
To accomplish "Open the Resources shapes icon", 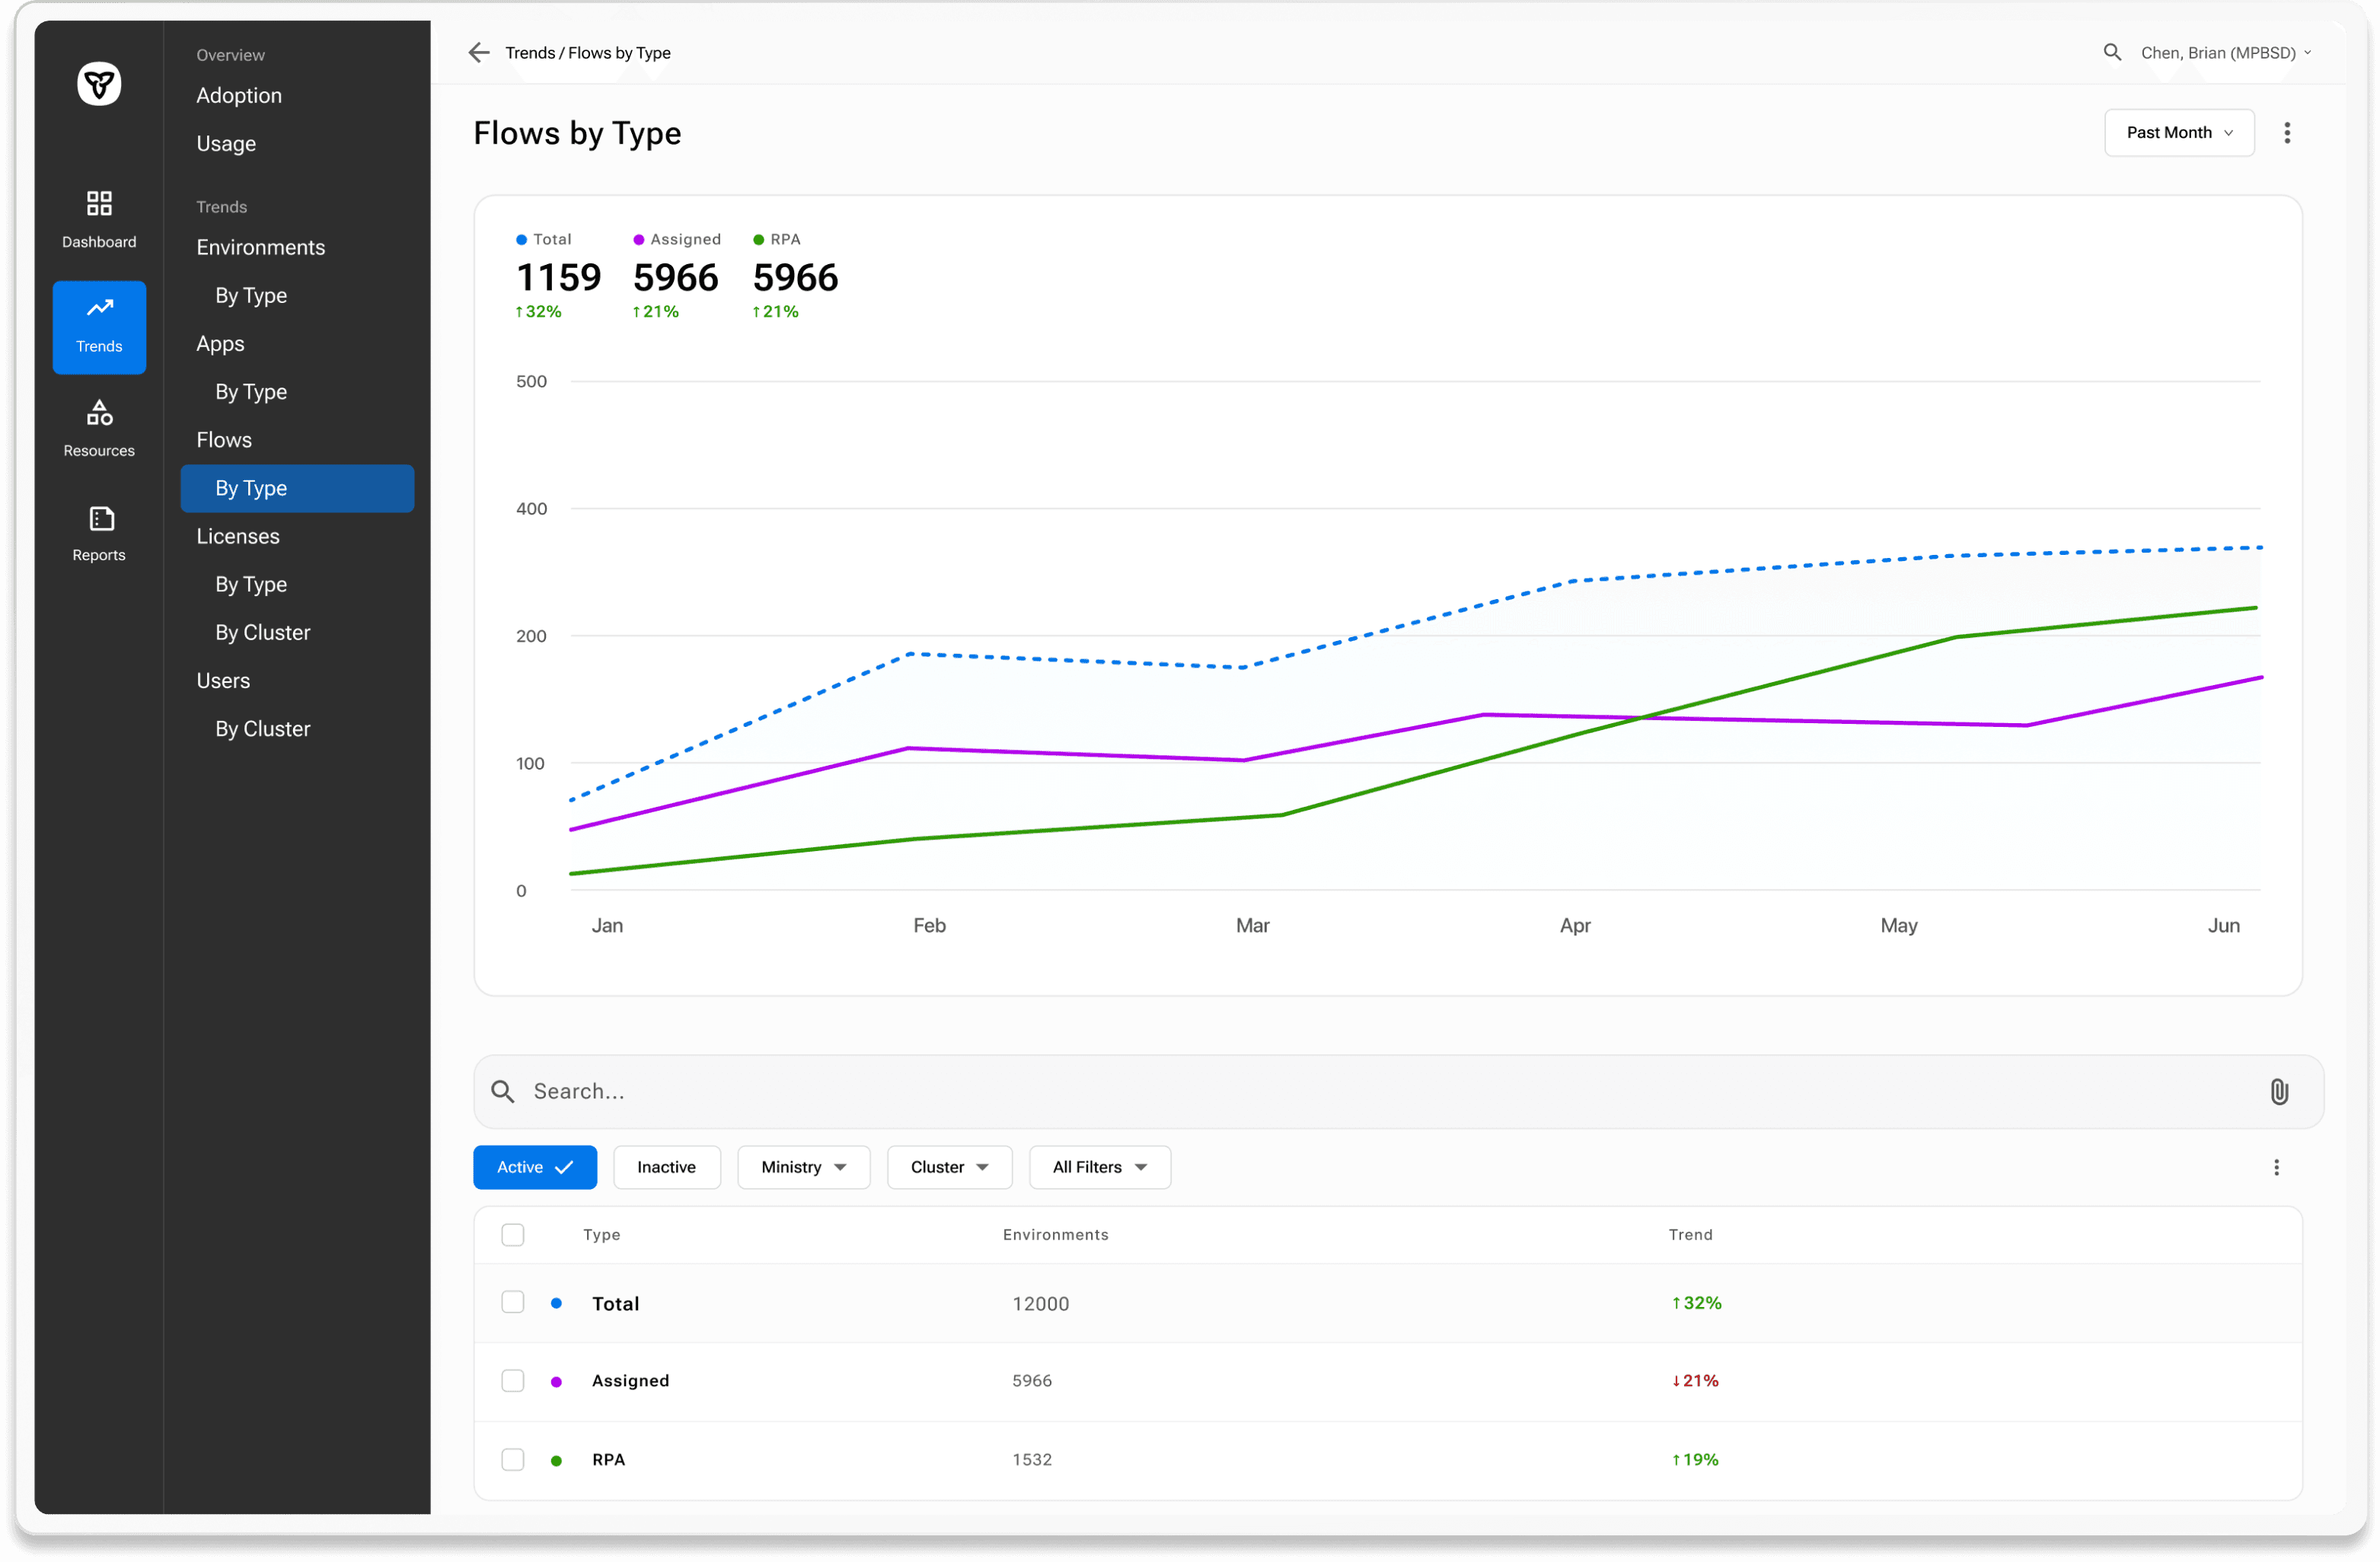I will coord(99,412).
